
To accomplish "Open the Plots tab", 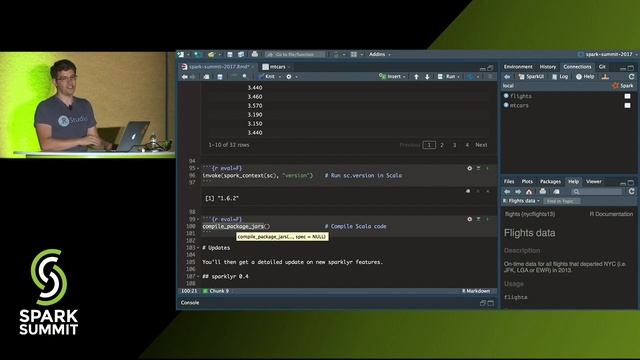I will click(527, 182).
